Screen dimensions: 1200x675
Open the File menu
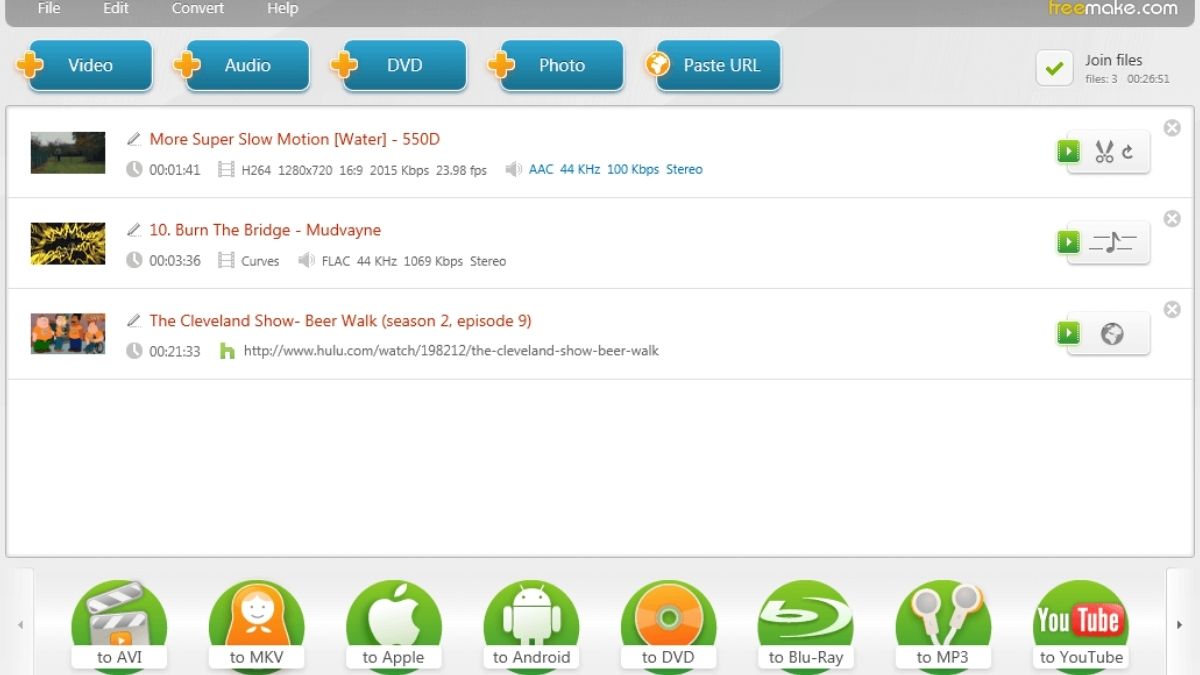pos(49,8)
